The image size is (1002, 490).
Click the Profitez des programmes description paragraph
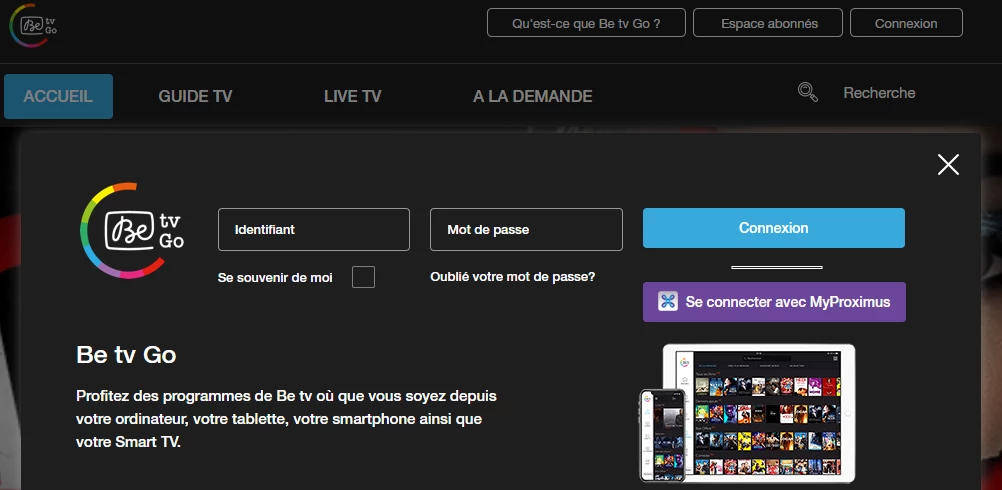[x=286, y=419]
